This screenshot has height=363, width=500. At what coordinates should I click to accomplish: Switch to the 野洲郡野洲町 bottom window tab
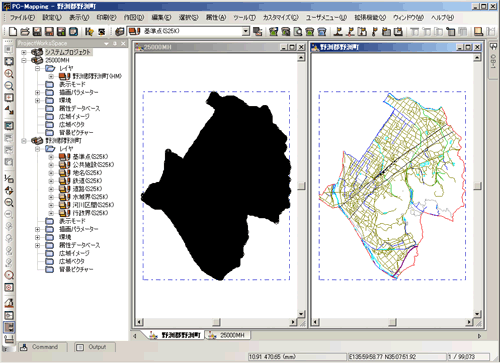coord(176,335)
